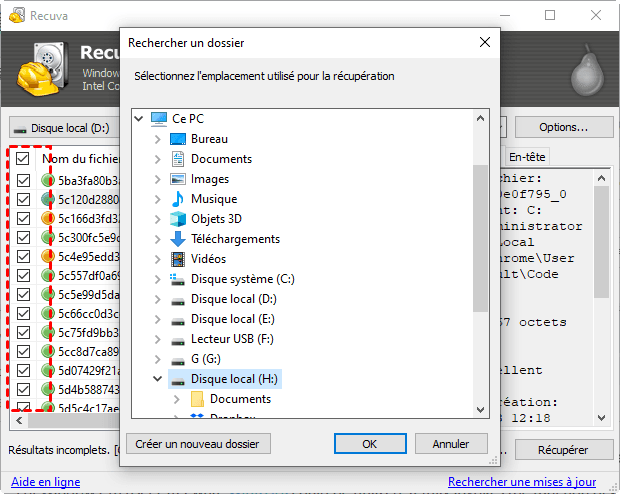Click the file list horizontal scroll left arrow
Image resolution: width=620 pixels, height=494 pixels.
19,420
